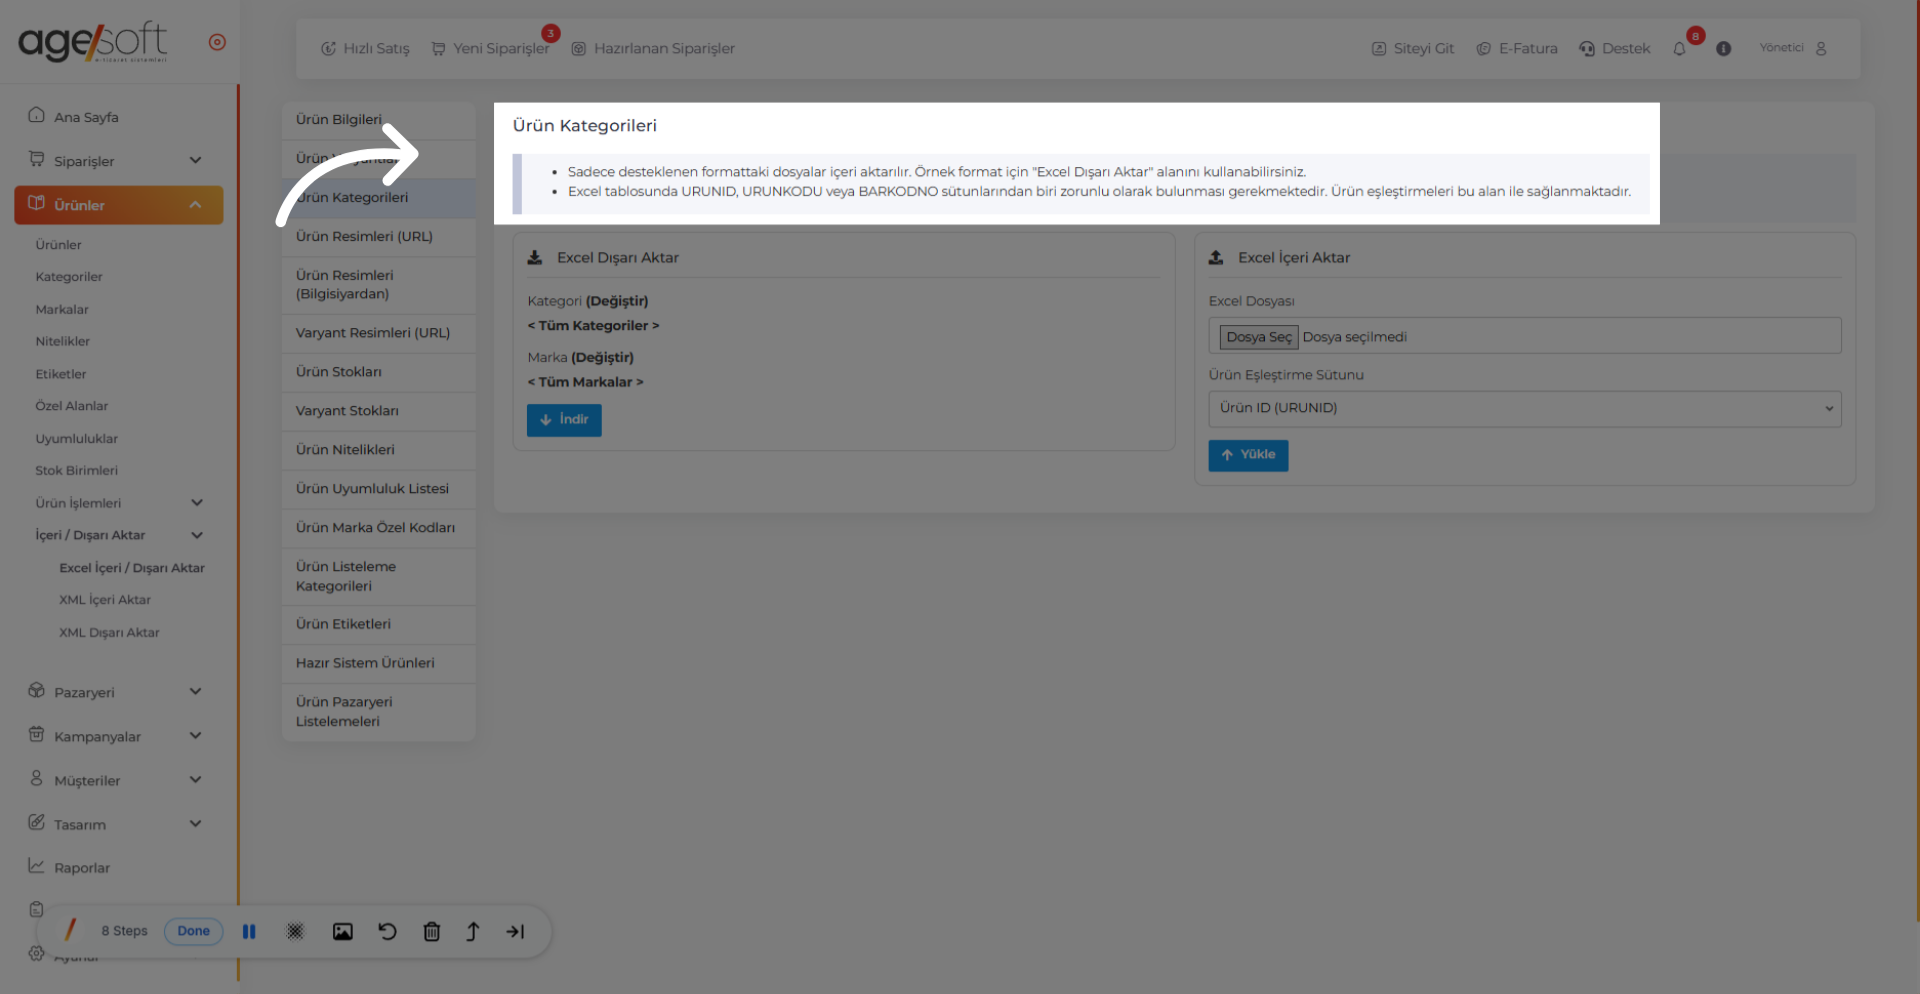Click the upward arrow icon in recorder toolbar
This screenshot has width=1920, height=994.
pyautogui.click(x=473, y=931)
